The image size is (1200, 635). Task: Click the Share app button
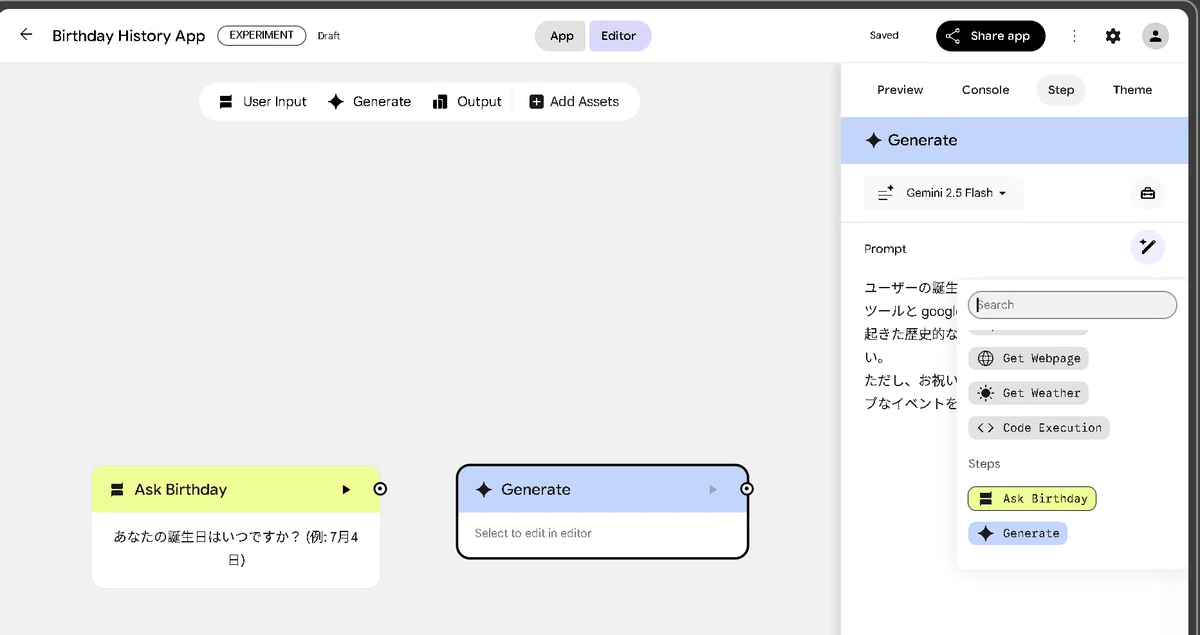[x=991, y=36]
